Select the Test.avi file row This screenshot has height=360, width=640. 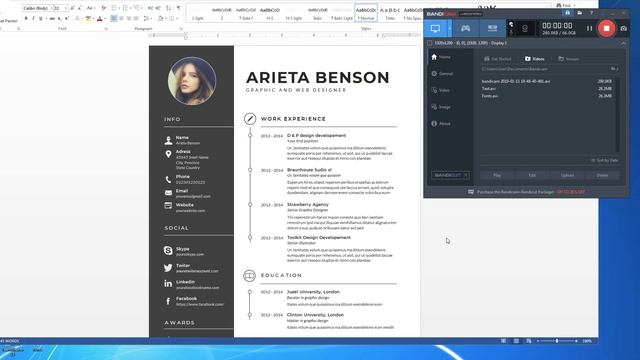(547, 89)
